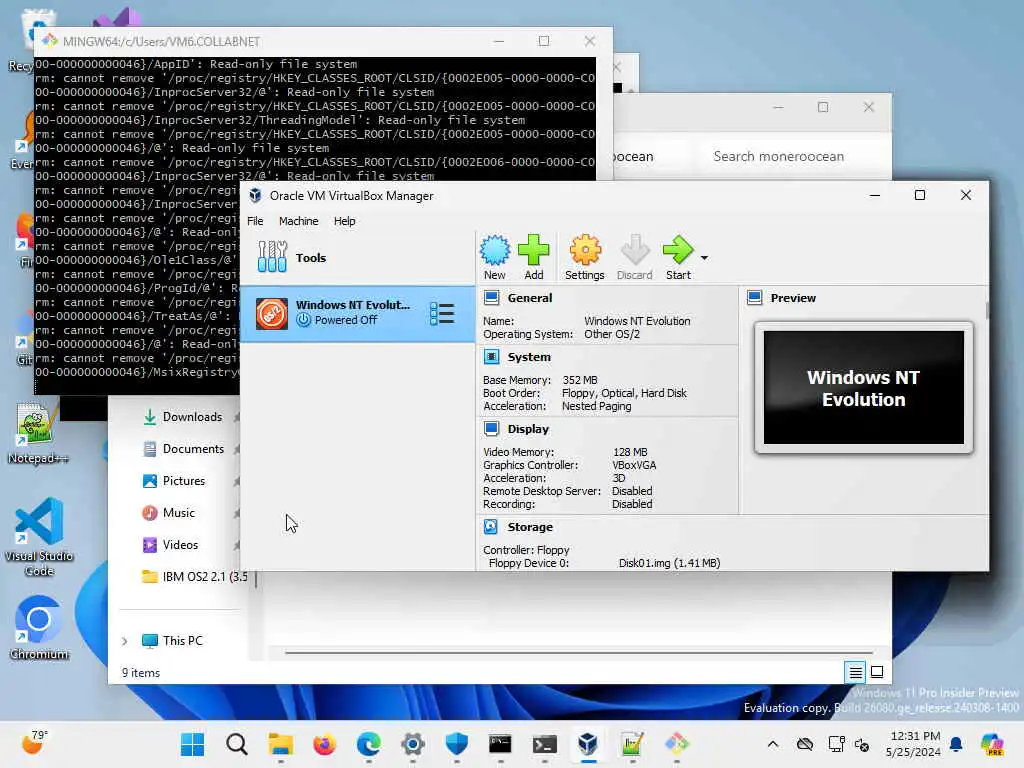
Task: Switch File Explorer to details view icon
Action: point(856,672)
